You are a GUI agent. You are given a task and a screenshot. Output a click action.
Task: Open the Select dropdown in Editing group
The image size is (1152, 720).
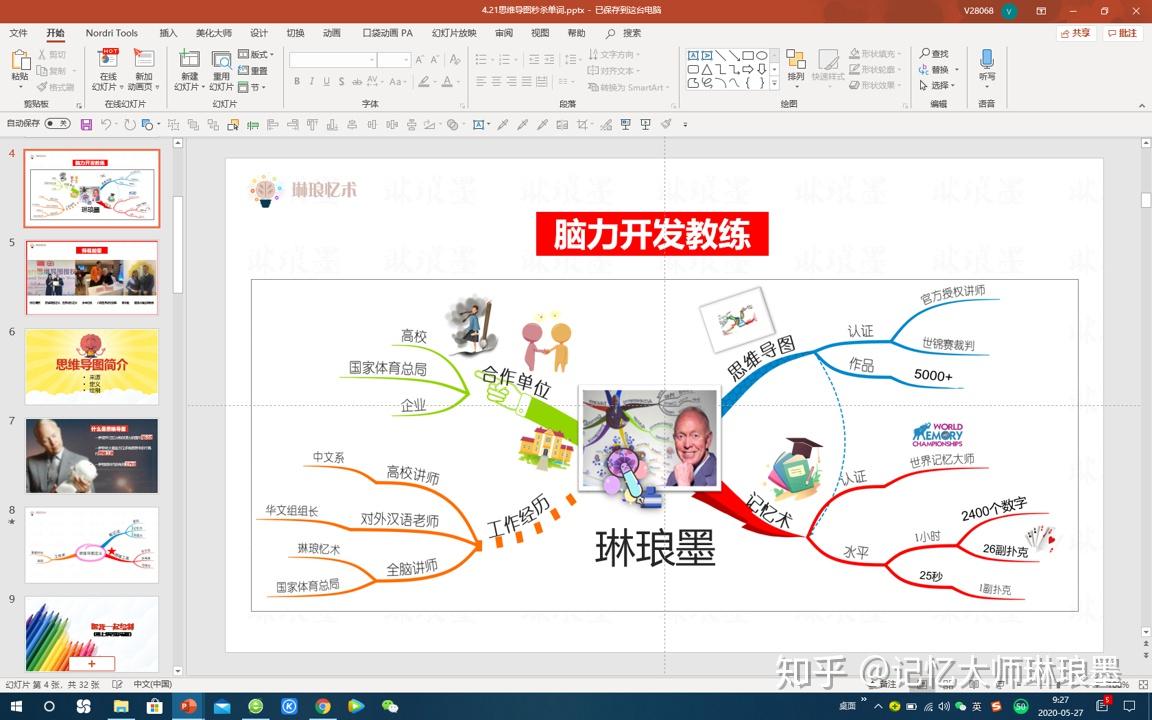click(937, 86)
